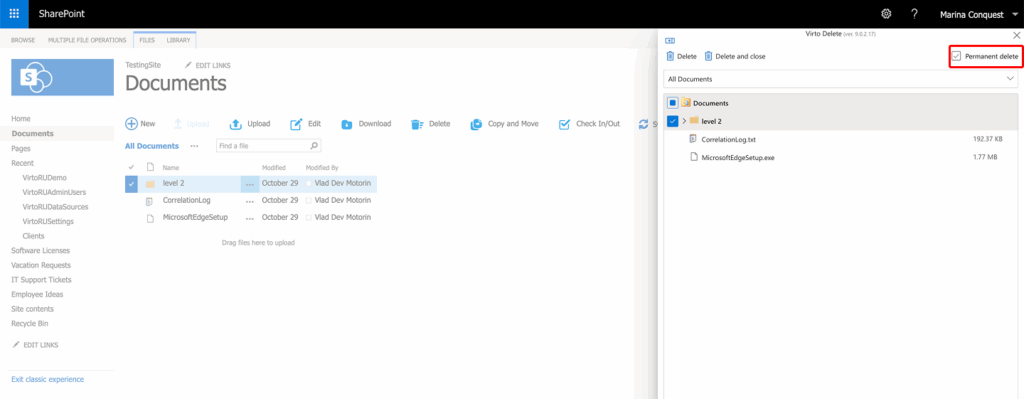The height and width of the screenshot is (399, 1024).
Task: Open the Recycle Bin link
Action: tap(30, 323)
